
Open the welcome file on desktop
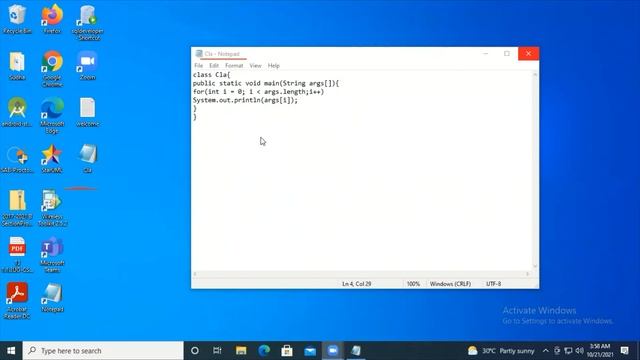click(x=87, y=111)
